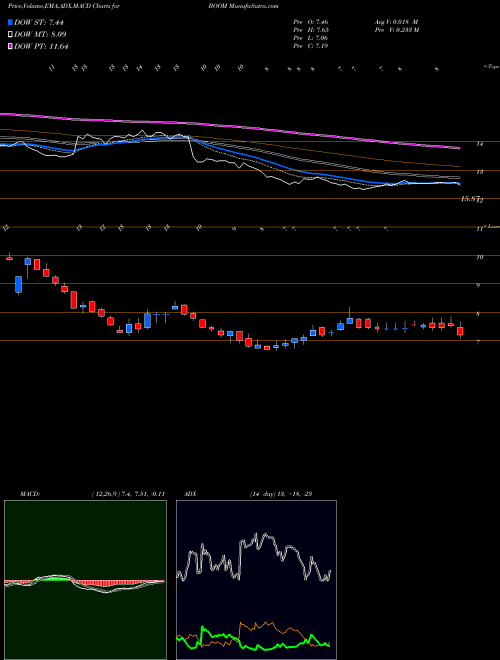Image resolution: width=500 pixels, height=660 pixels.
Task: Select the 'DOW ST: 7.44' legend text
Action: 39,22
